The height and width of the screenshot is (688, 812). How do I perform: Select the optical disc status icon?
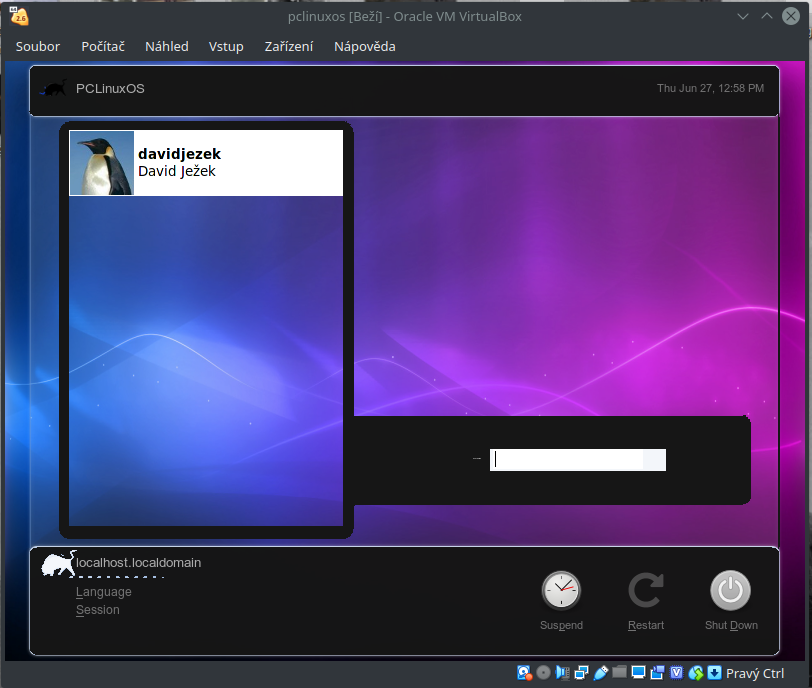coord(541,672)
